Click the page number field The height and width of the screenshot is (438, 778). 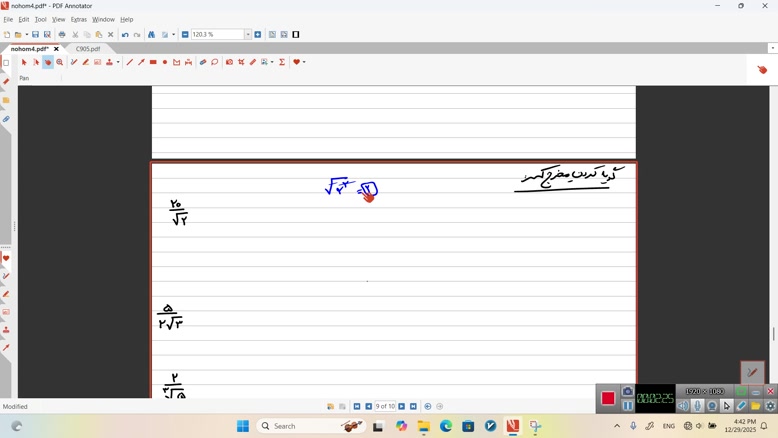coord(385,407)
